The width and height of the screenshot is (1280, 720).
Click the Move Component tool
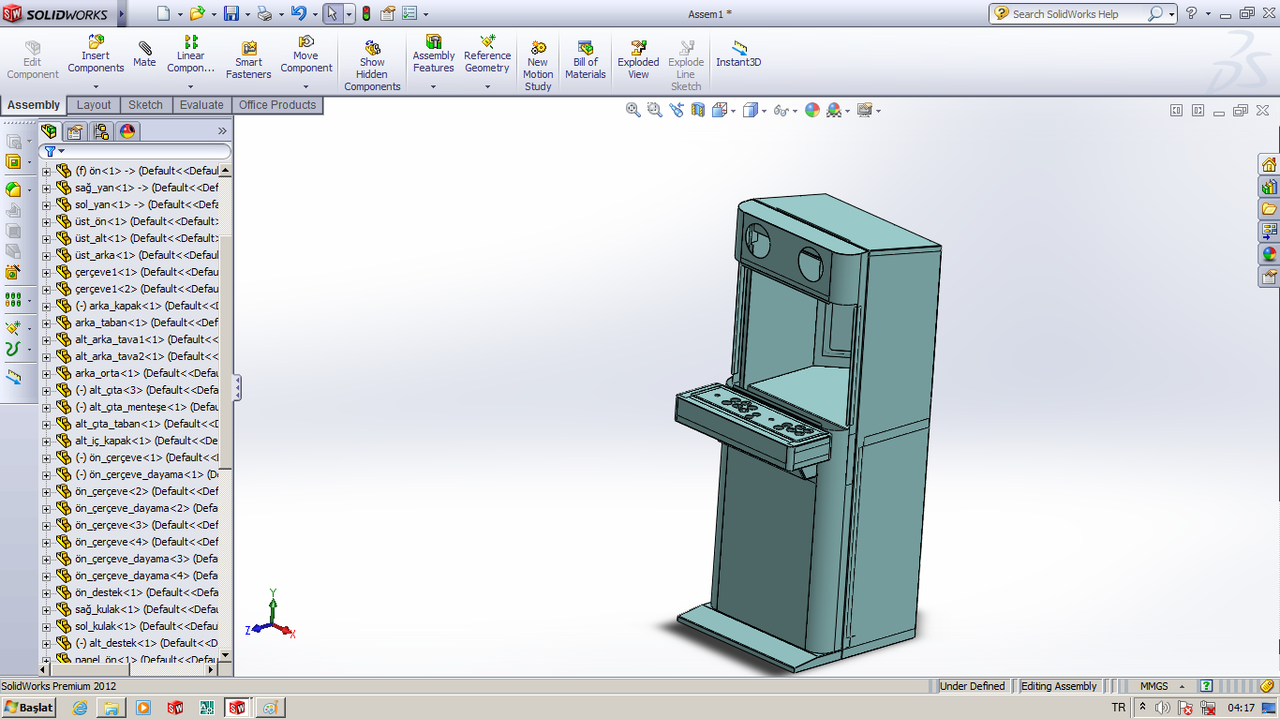[306, 55]
